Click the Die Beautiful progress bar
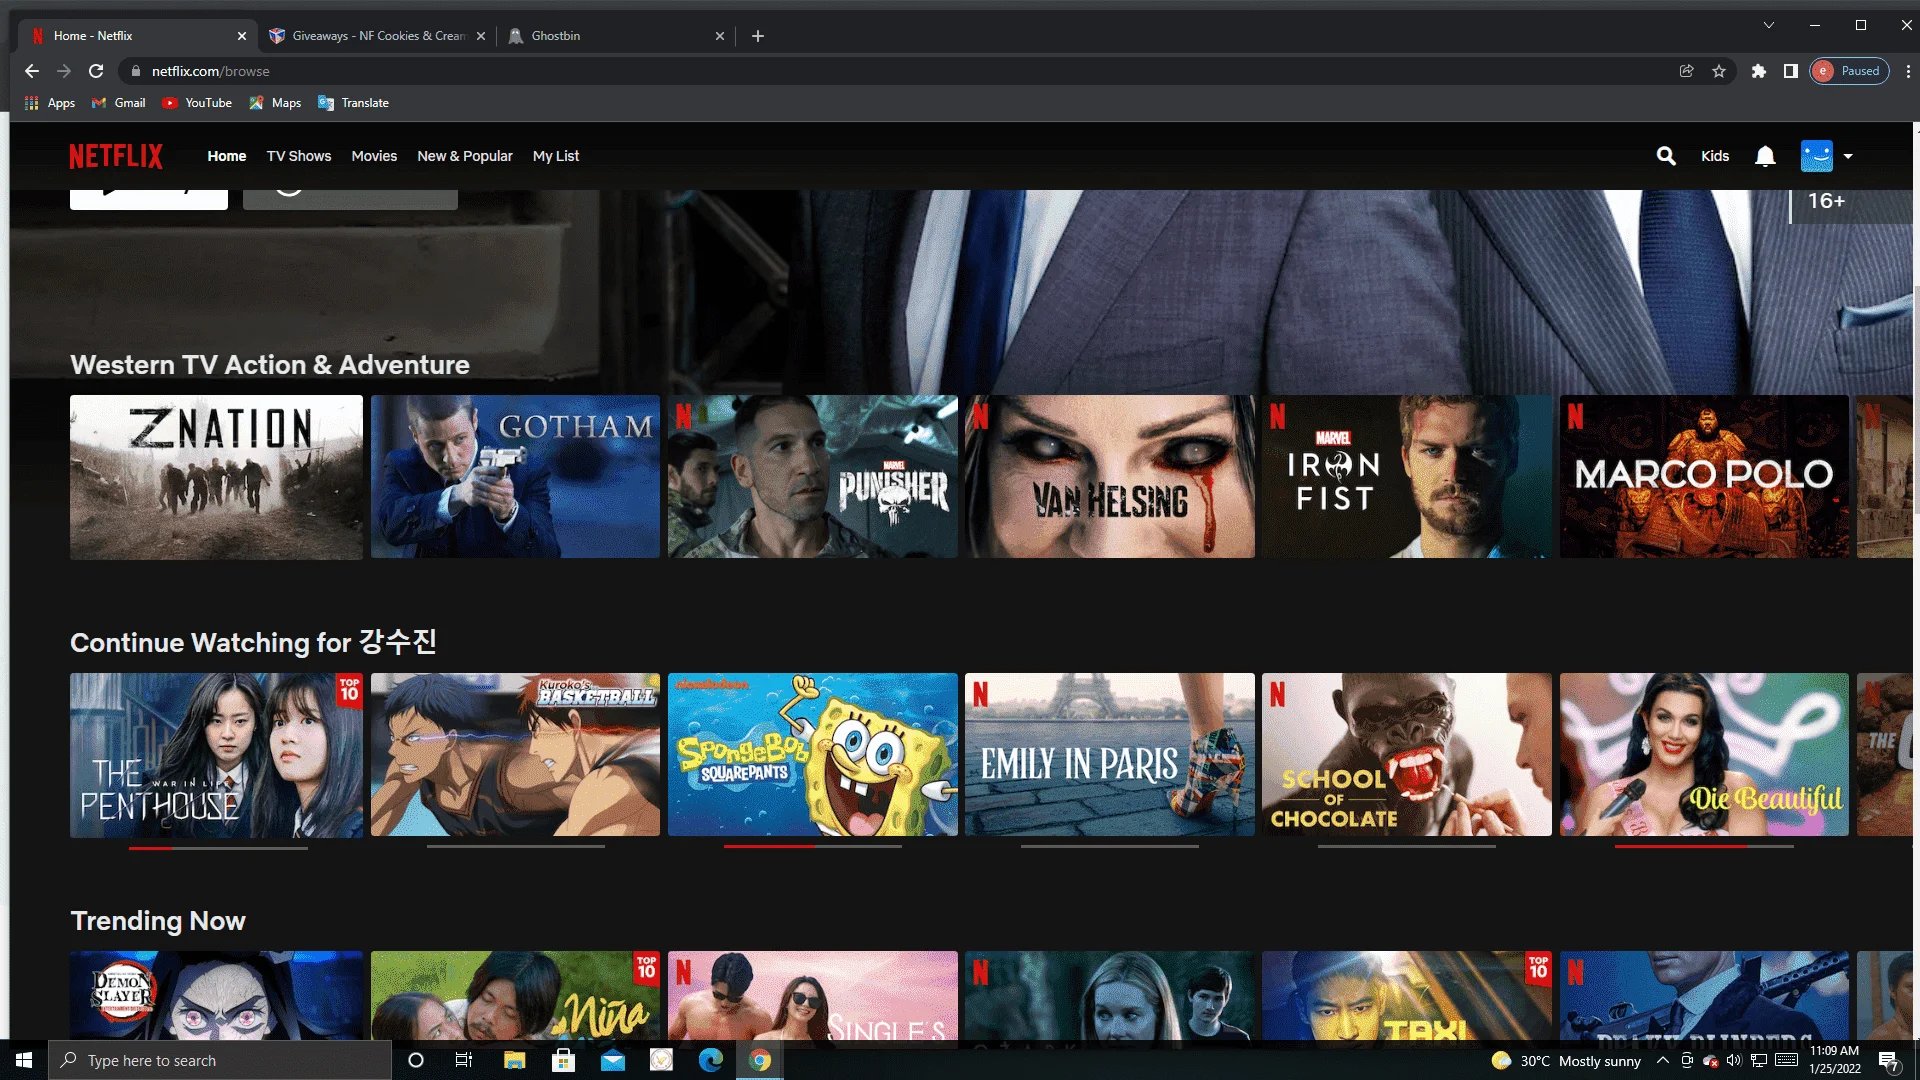Viewport: 1920px width, 1080px height. (x=1704, y=846)
